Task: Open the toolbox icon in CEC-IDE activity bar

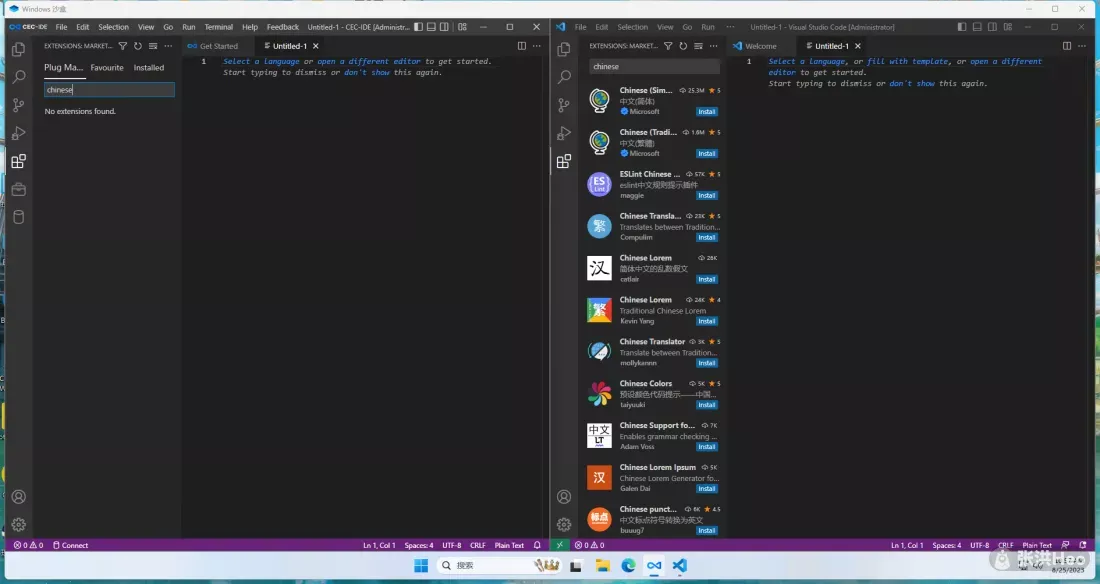Action: 18,189
